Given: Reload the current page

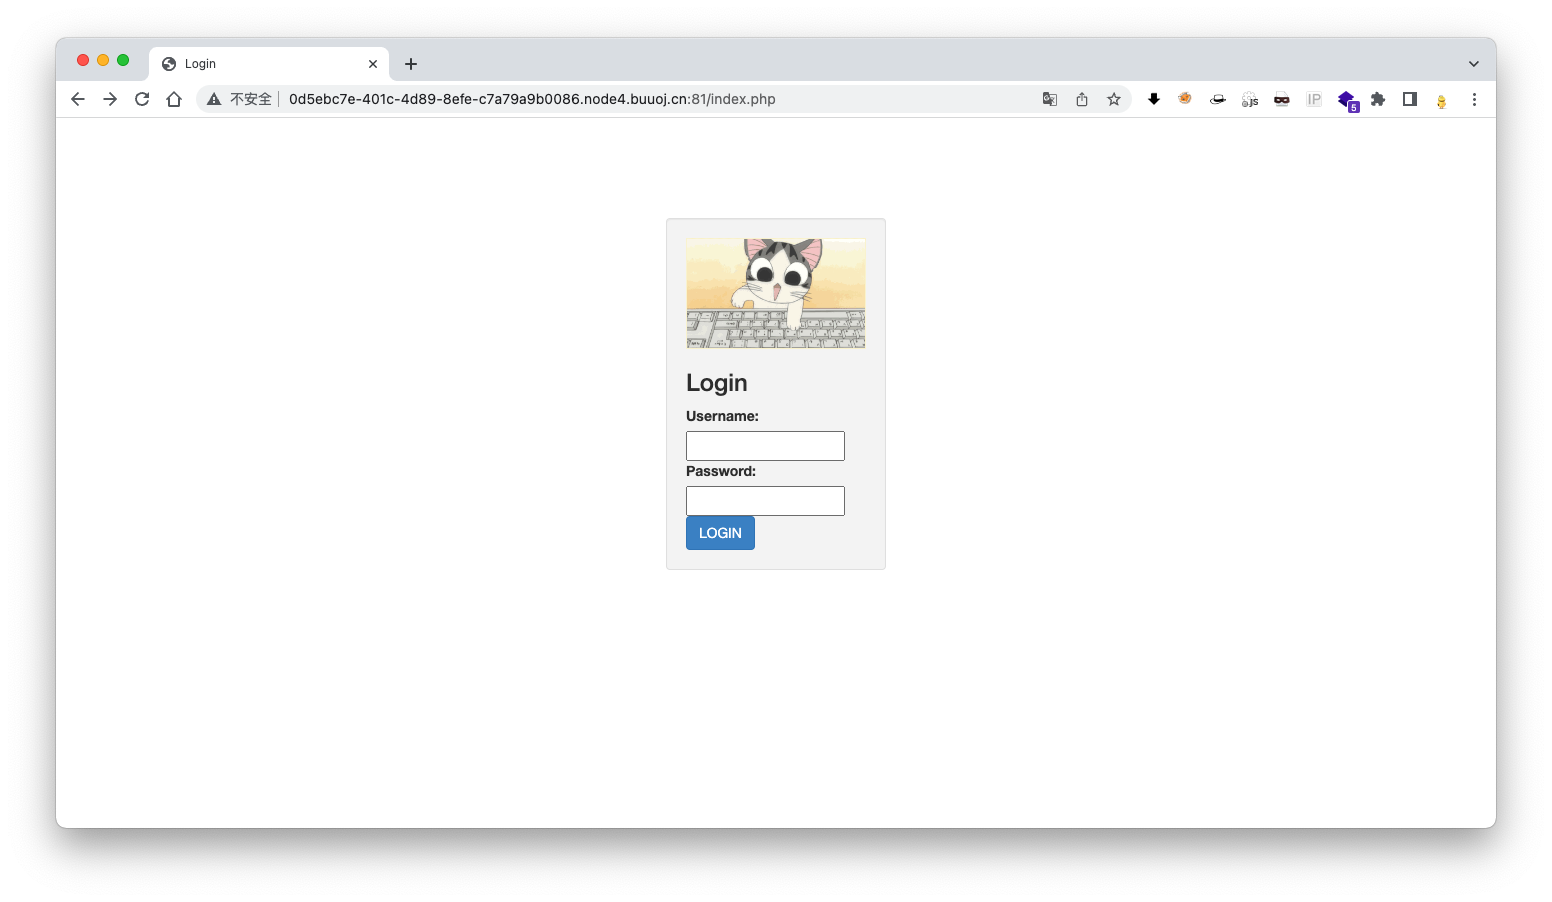Looking at the screenshot, I should coord(142,99).
